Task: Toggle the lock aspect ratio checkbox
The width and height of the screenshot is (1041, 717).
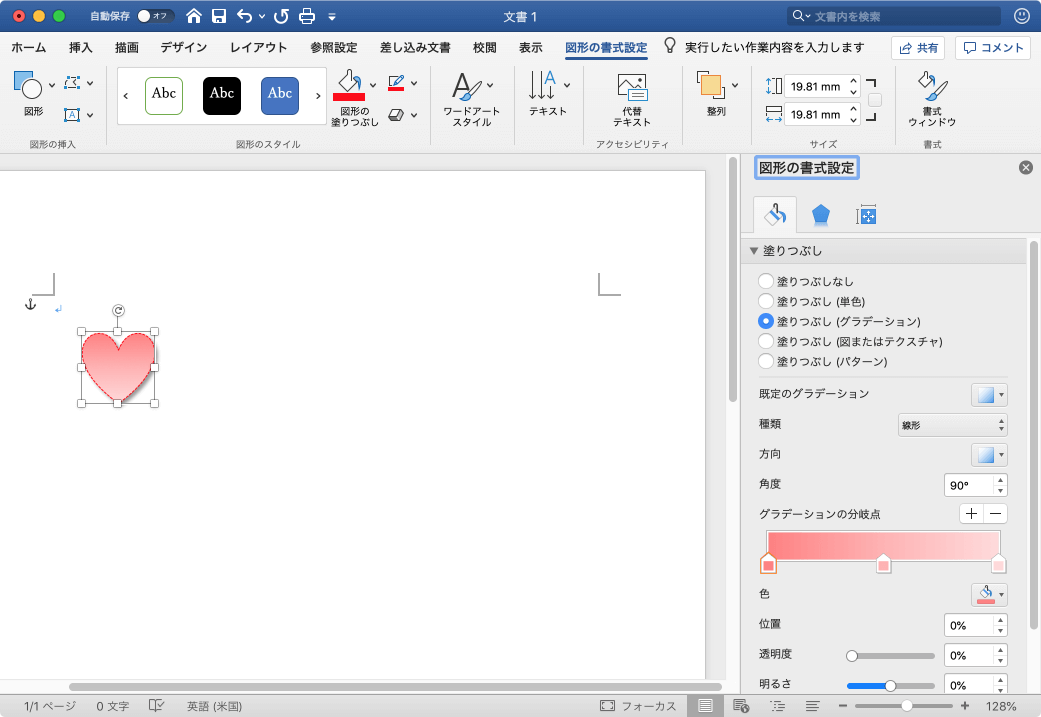Action: tap(875, 100)
